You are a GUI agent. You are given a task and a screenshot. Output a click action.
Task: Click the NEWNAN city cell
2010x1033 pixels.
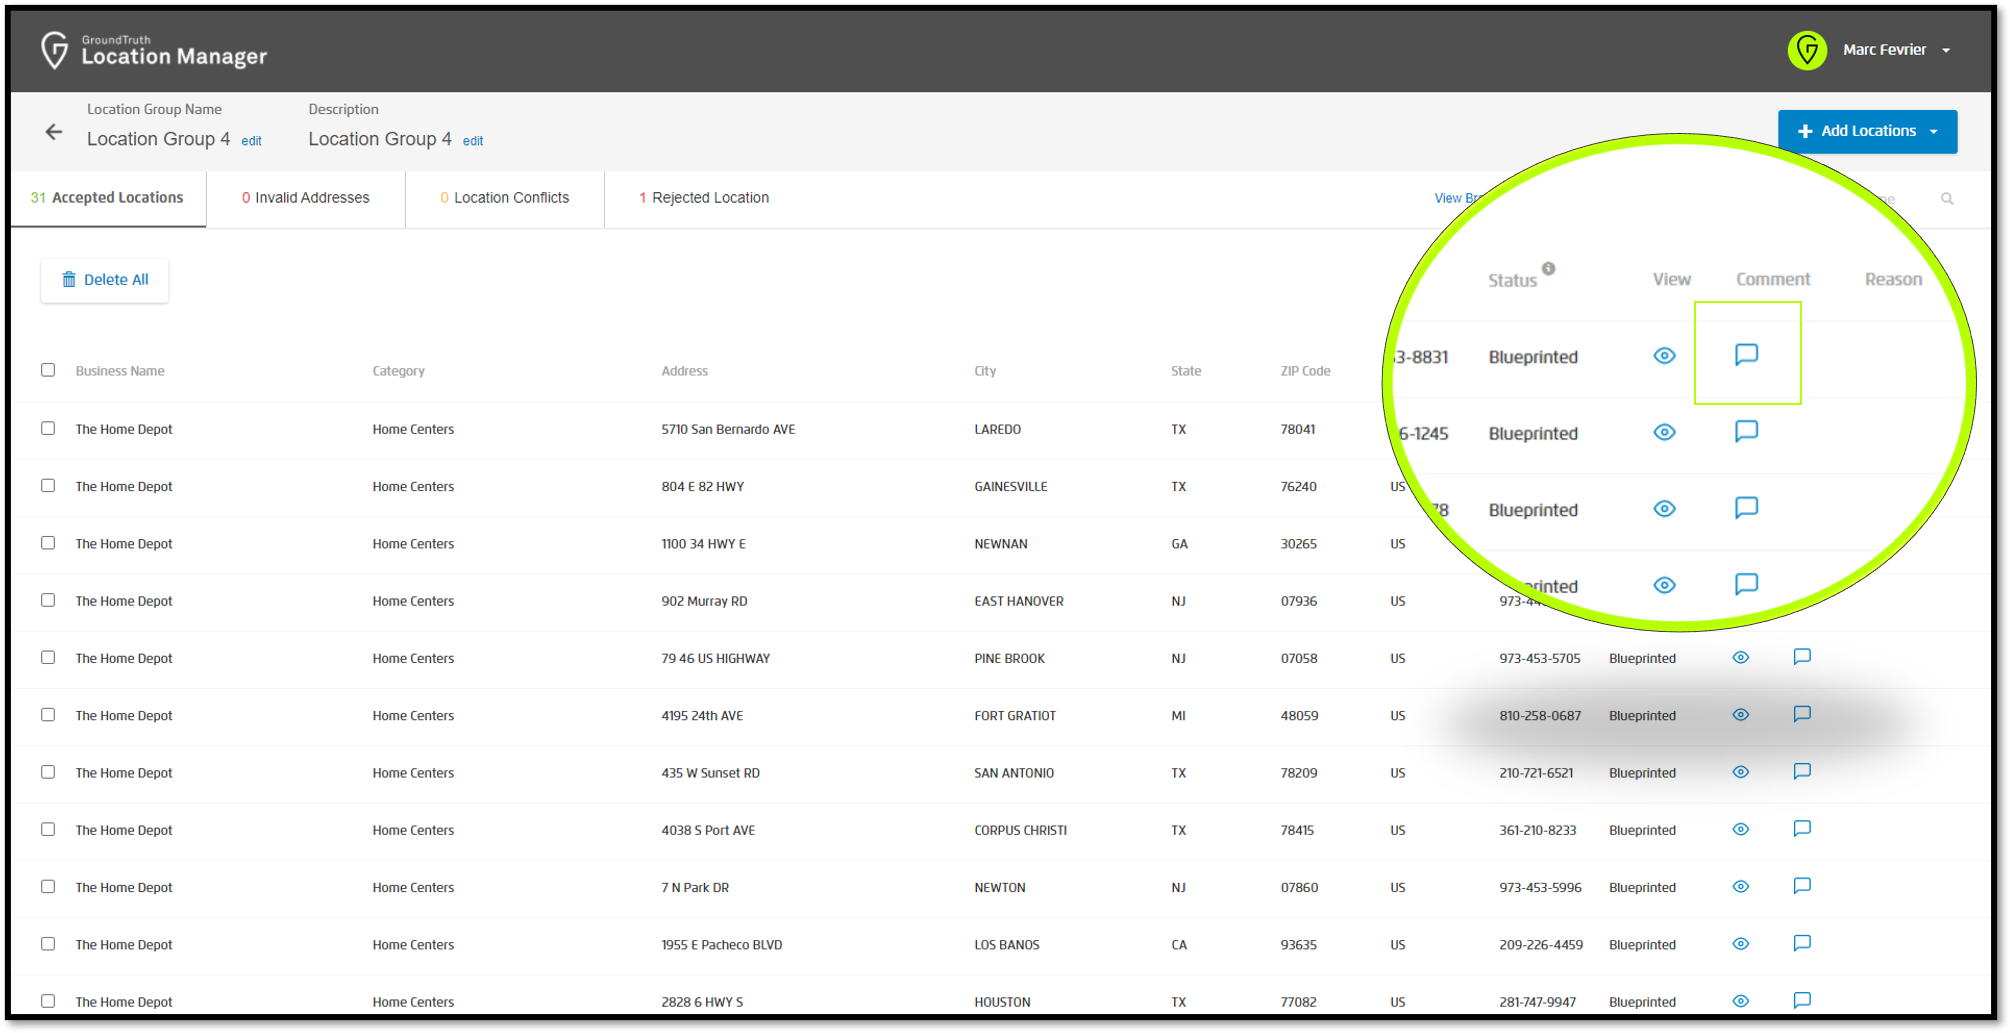(x=1001, y=544)
